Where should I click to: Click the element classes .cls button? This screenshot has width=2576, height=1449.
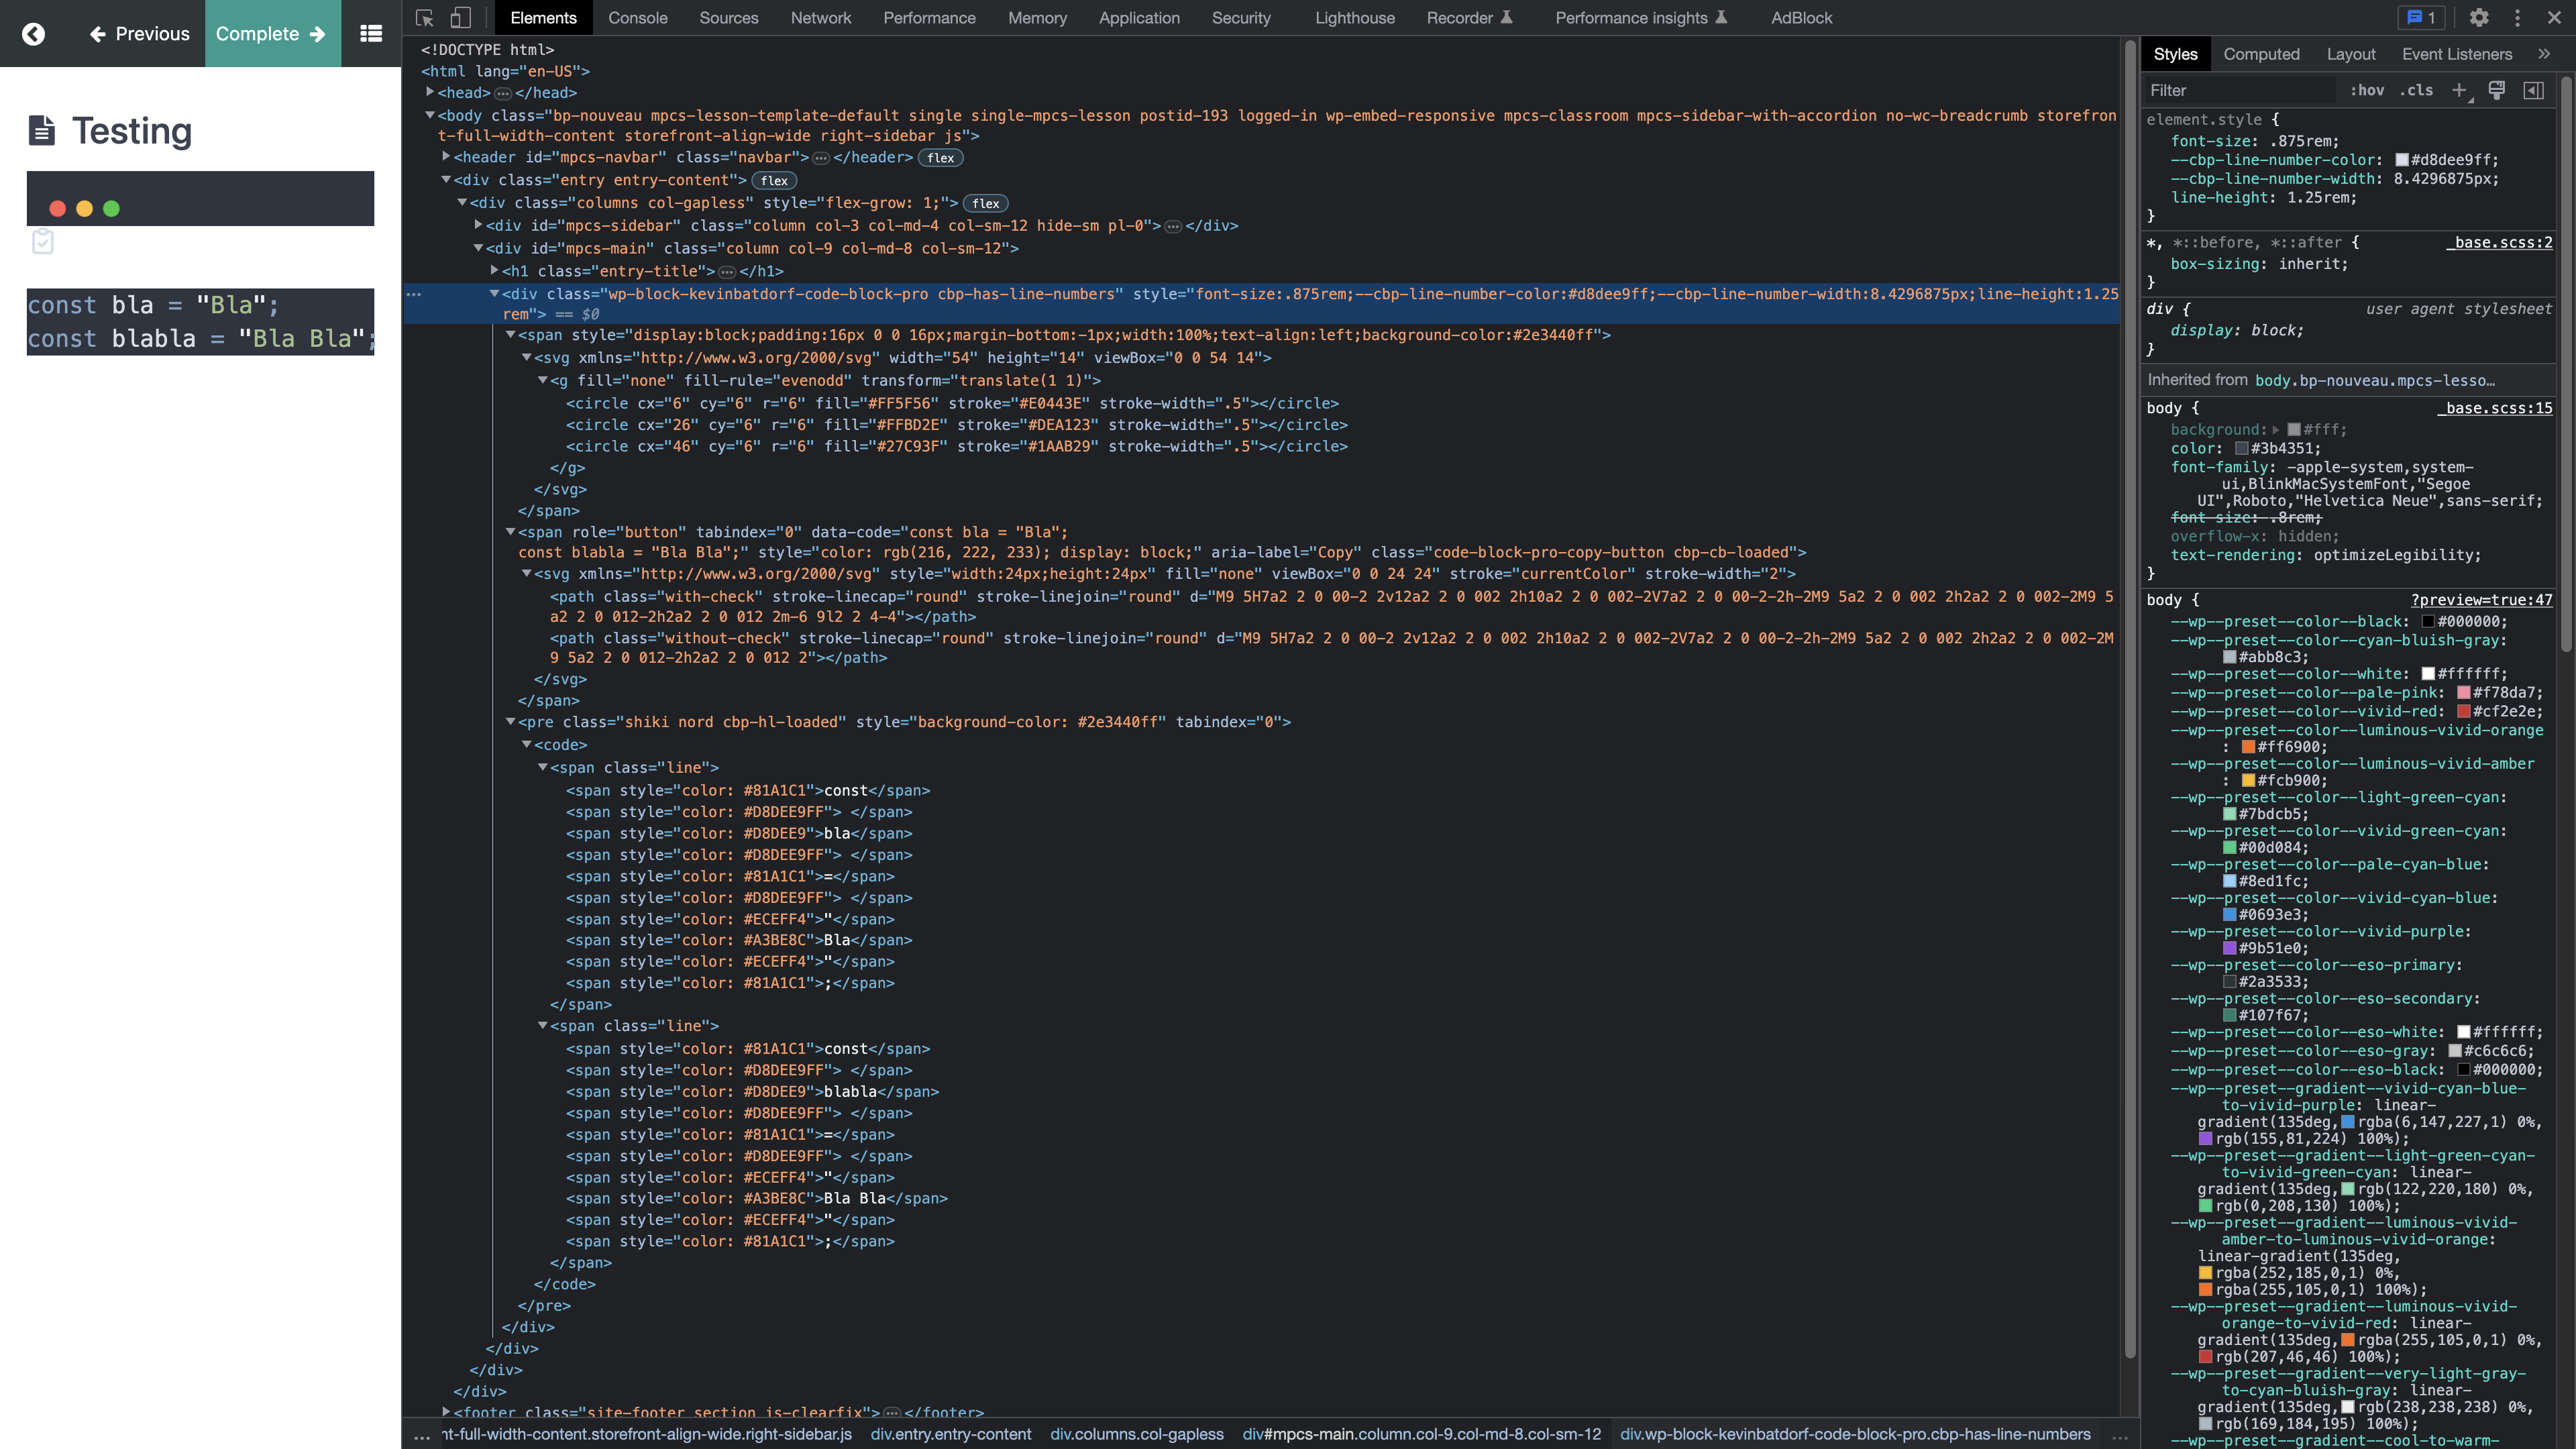pos(2418,90)
